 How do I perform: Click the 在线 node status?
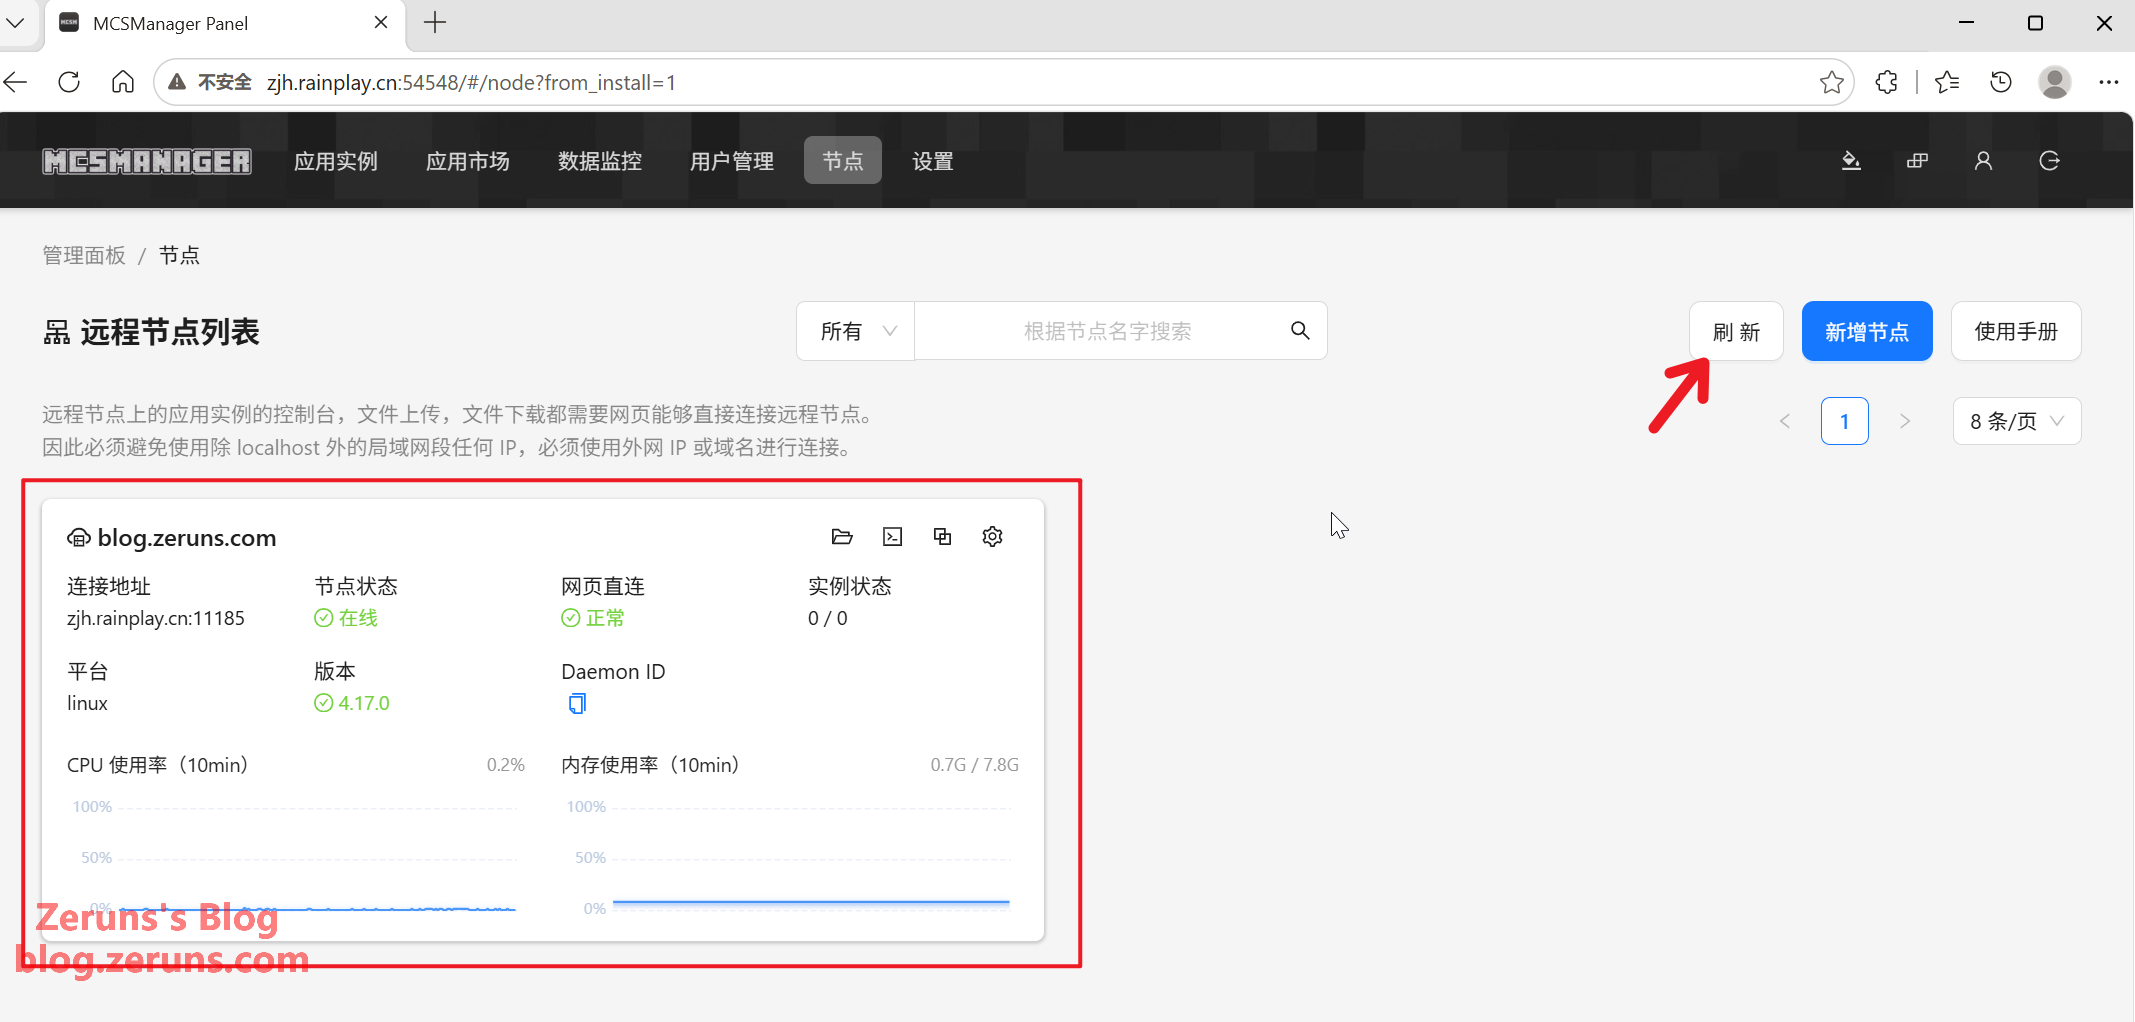[x=346, y=618]
